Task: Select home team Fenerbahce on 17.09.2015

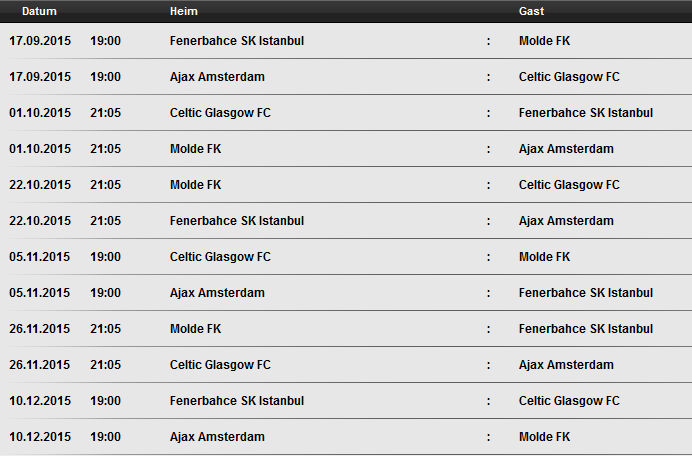Action: [237, 41]
